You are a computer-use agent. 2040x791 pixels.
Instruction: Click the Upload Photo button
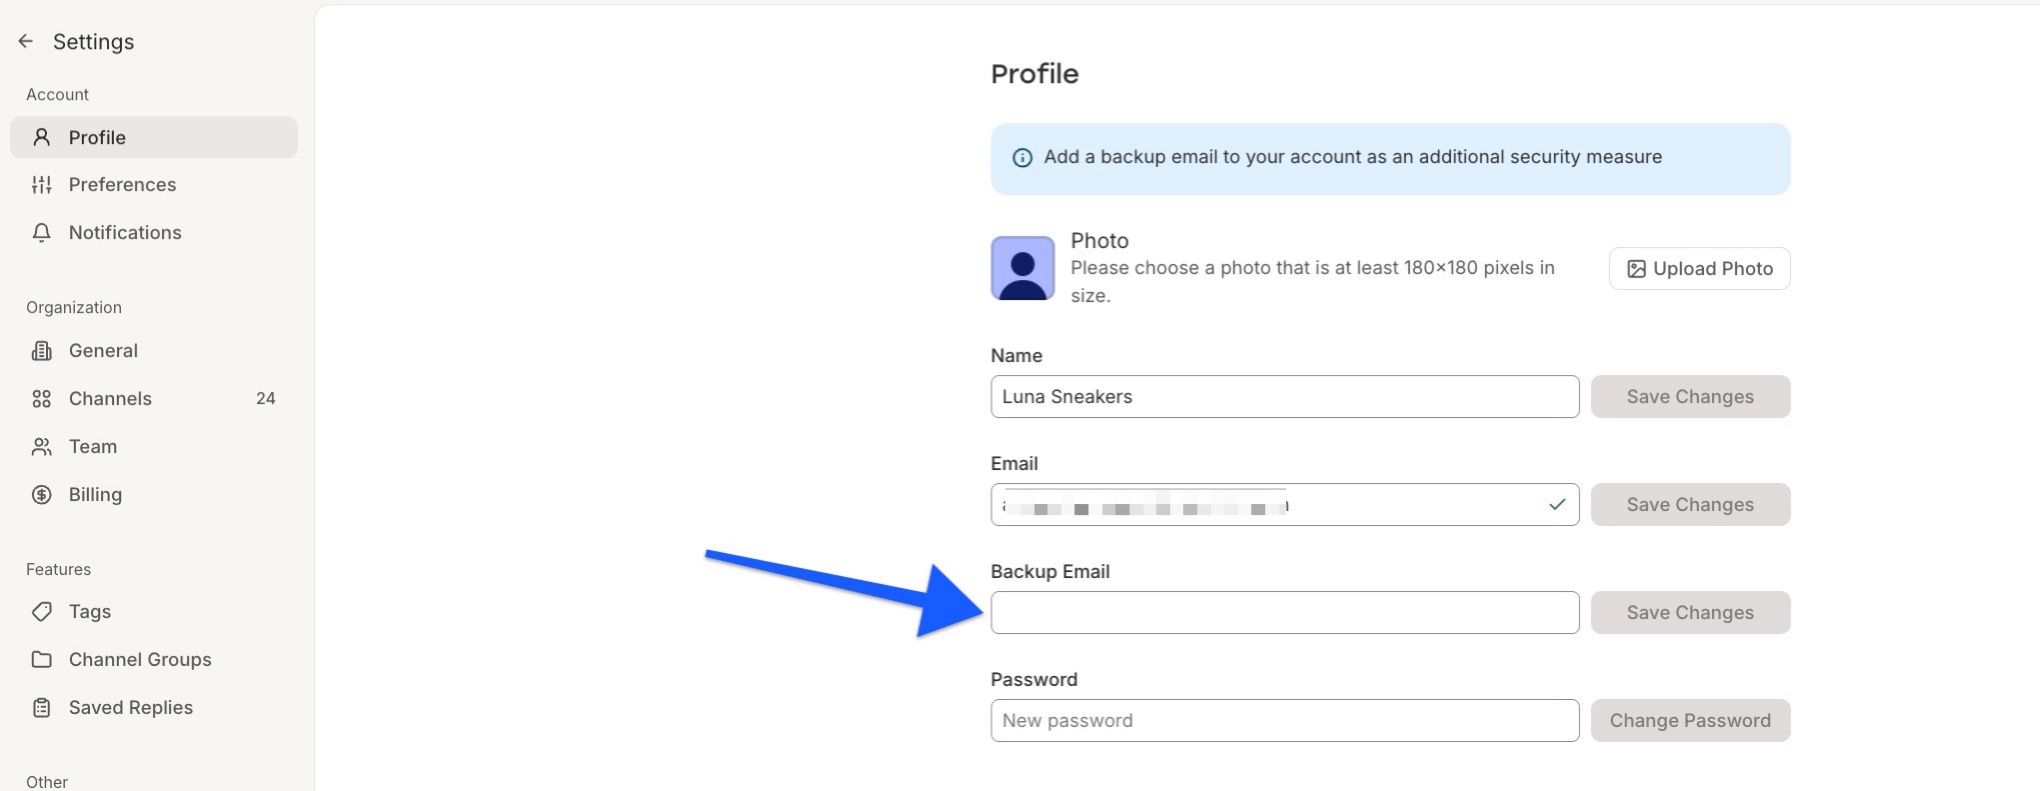(1698, 268)
